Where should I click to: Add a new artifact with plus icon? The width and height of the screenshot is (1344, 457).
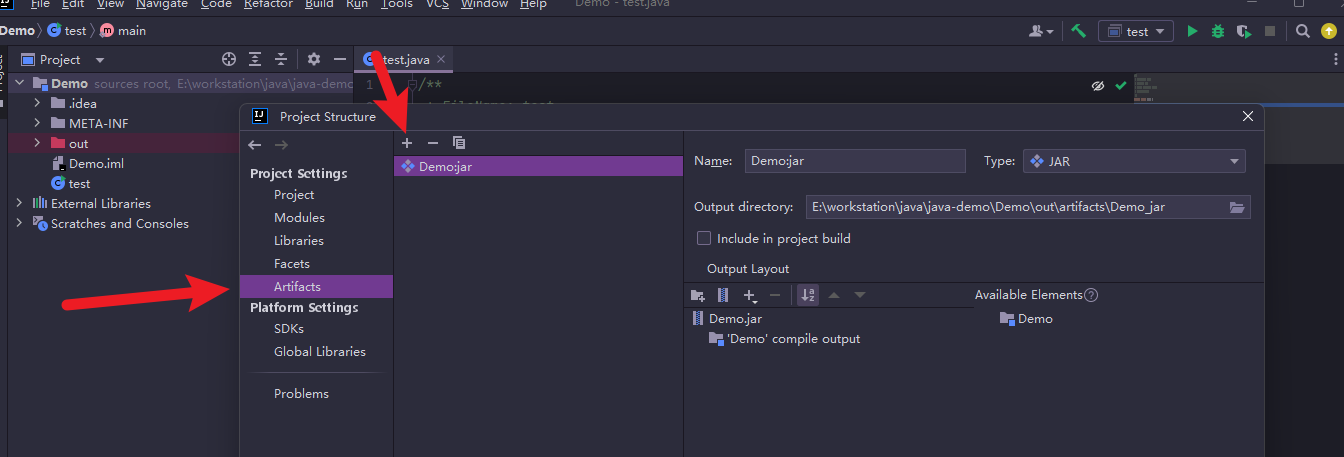coord(407,144)
